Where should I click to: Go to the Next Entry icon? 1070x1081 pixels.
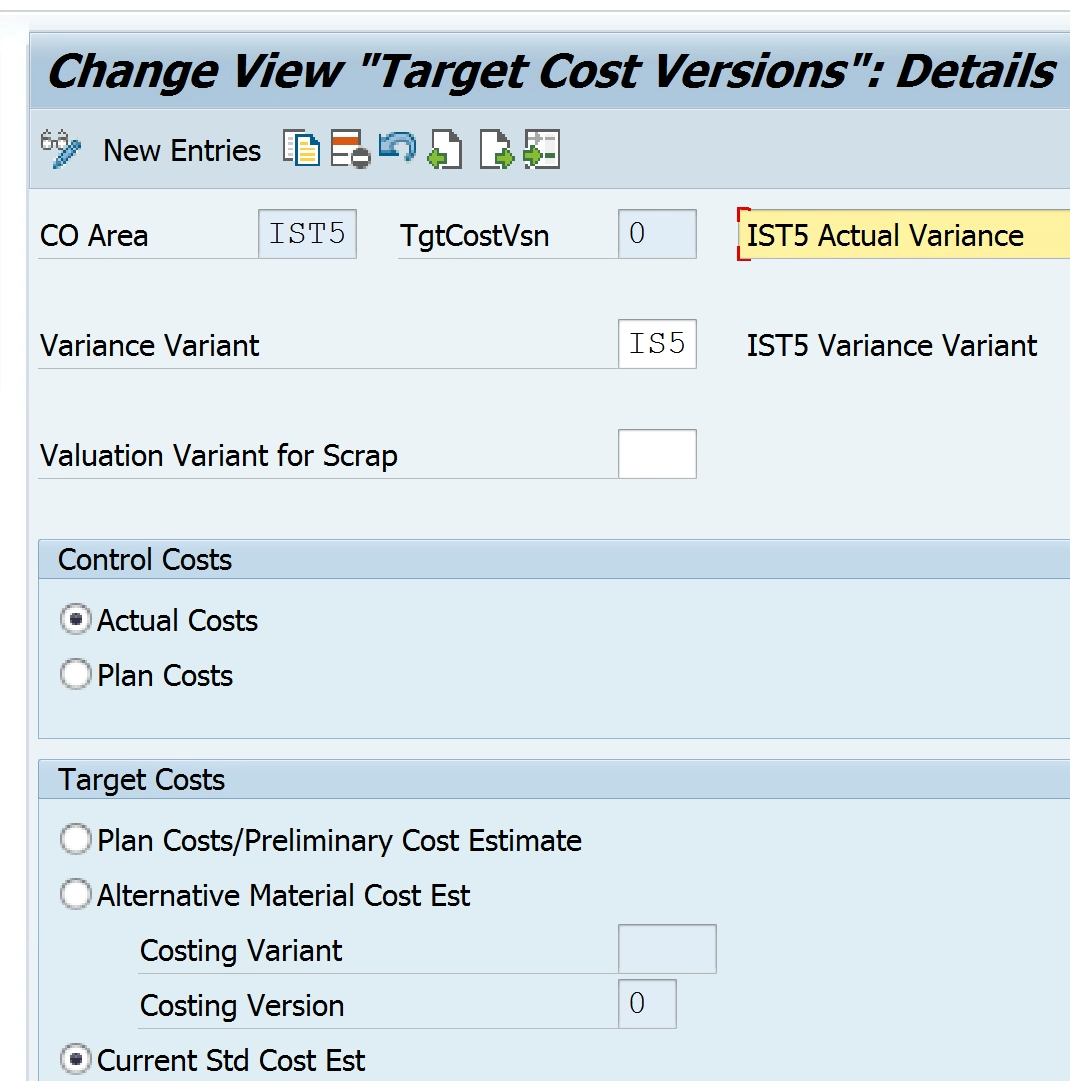[x=496, y=150]
